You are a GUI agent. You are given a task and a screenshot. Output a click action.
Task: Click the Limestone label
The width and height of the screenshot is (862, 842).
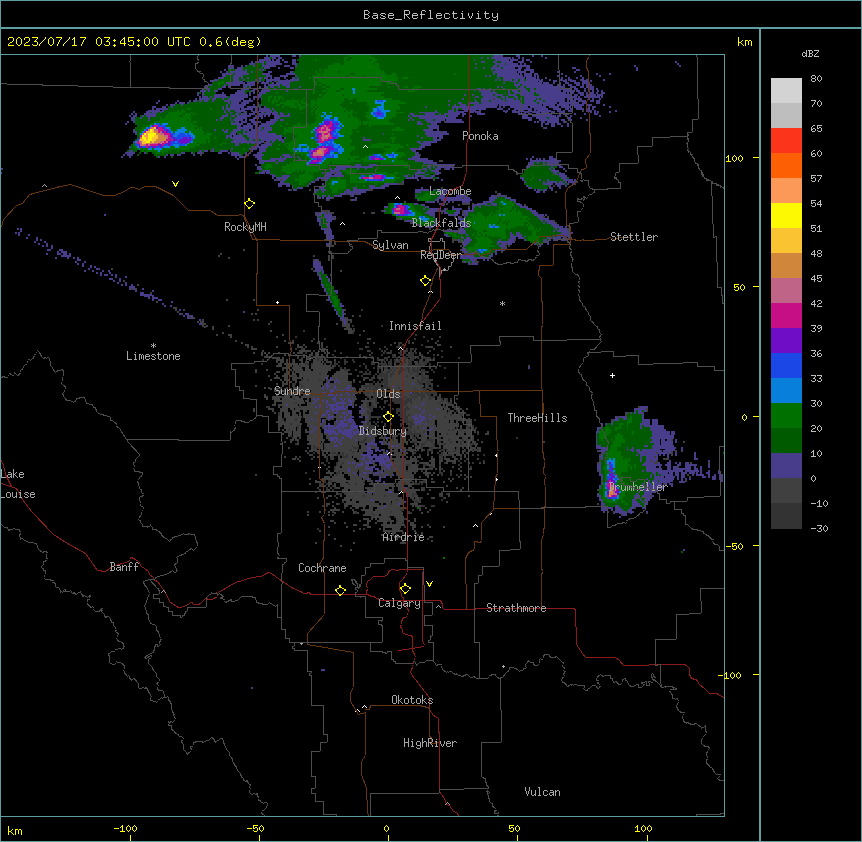point(153,356)
